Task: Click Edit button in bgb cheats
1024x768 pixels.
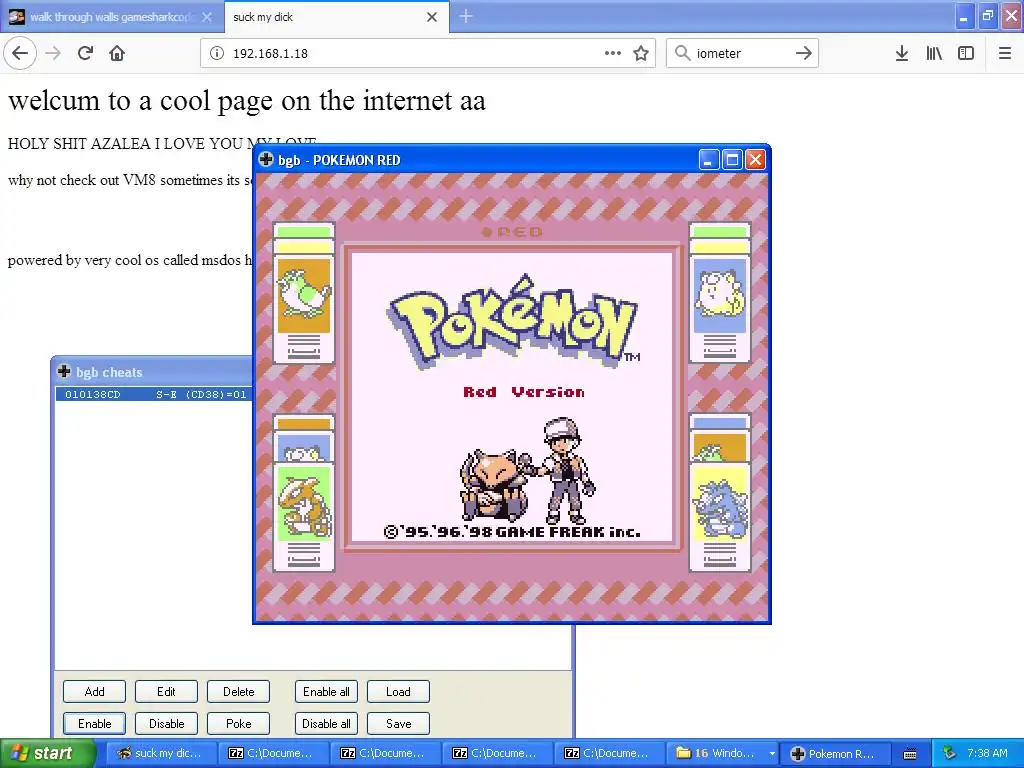Action: coord(166,692)
